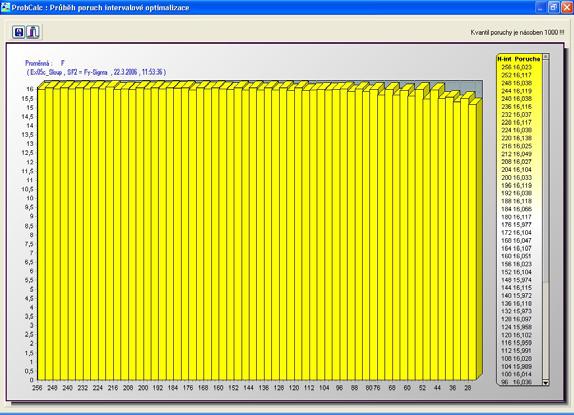Screen dimensions: 574x415
Task: Restore down the ProbCalc window
Action: (x=554, y=7)
